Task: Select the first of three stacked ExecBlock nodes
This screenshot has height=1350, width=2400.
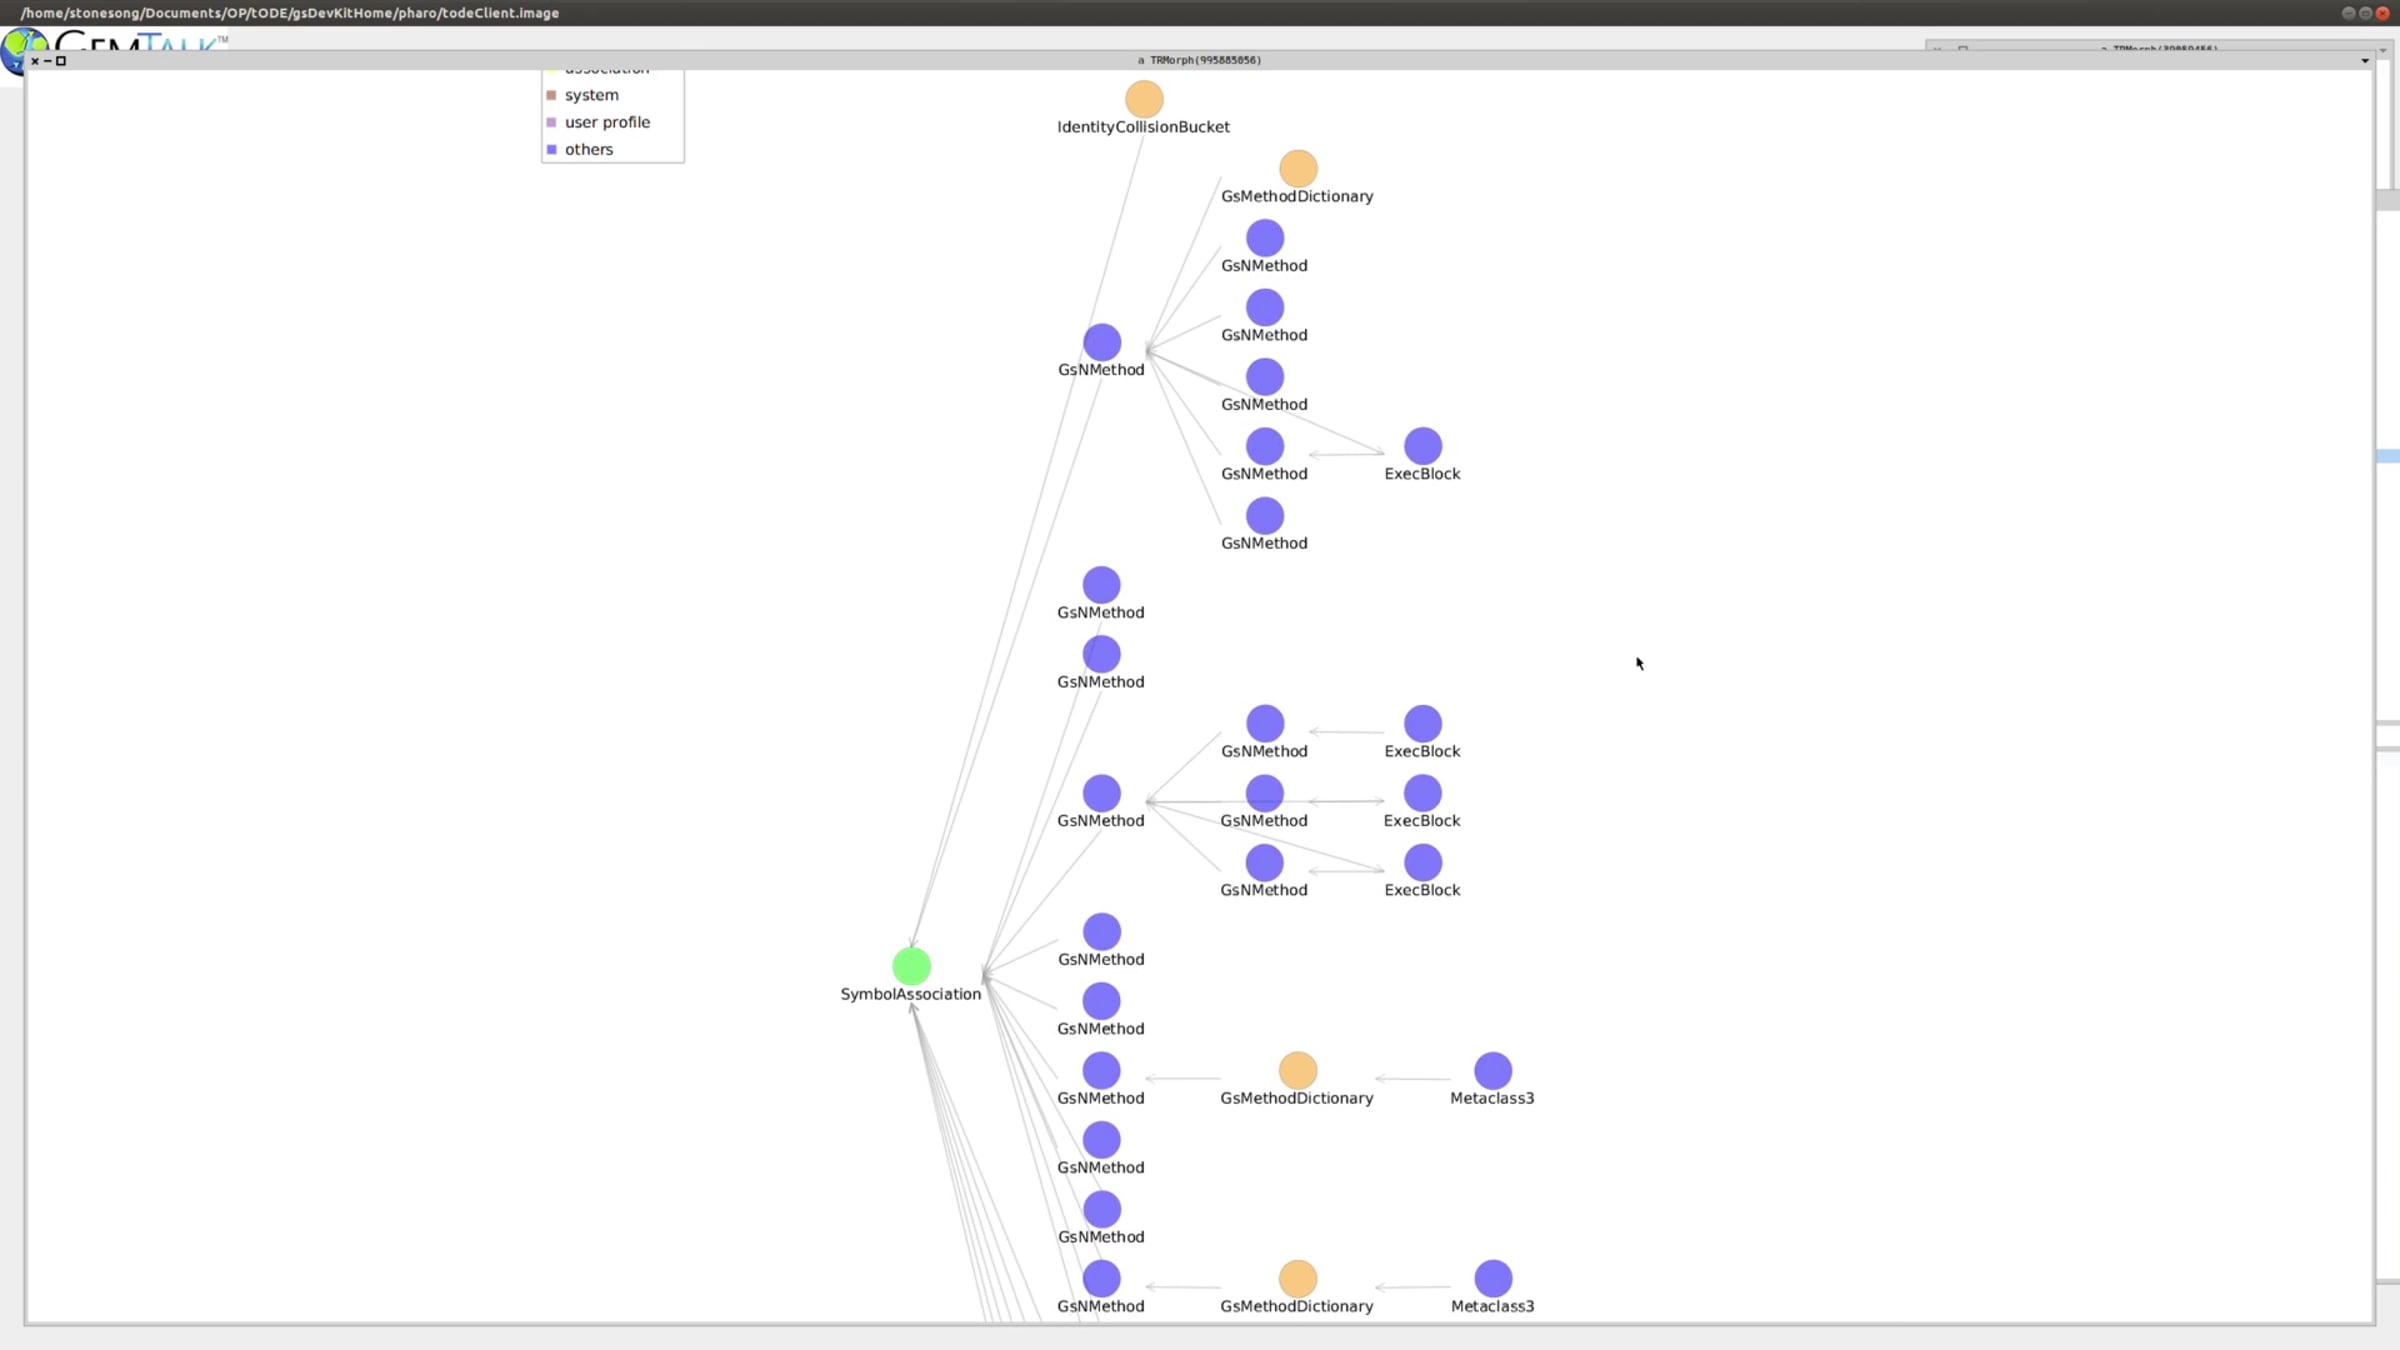Action: pyautogui.click(x=1423, y=724)
